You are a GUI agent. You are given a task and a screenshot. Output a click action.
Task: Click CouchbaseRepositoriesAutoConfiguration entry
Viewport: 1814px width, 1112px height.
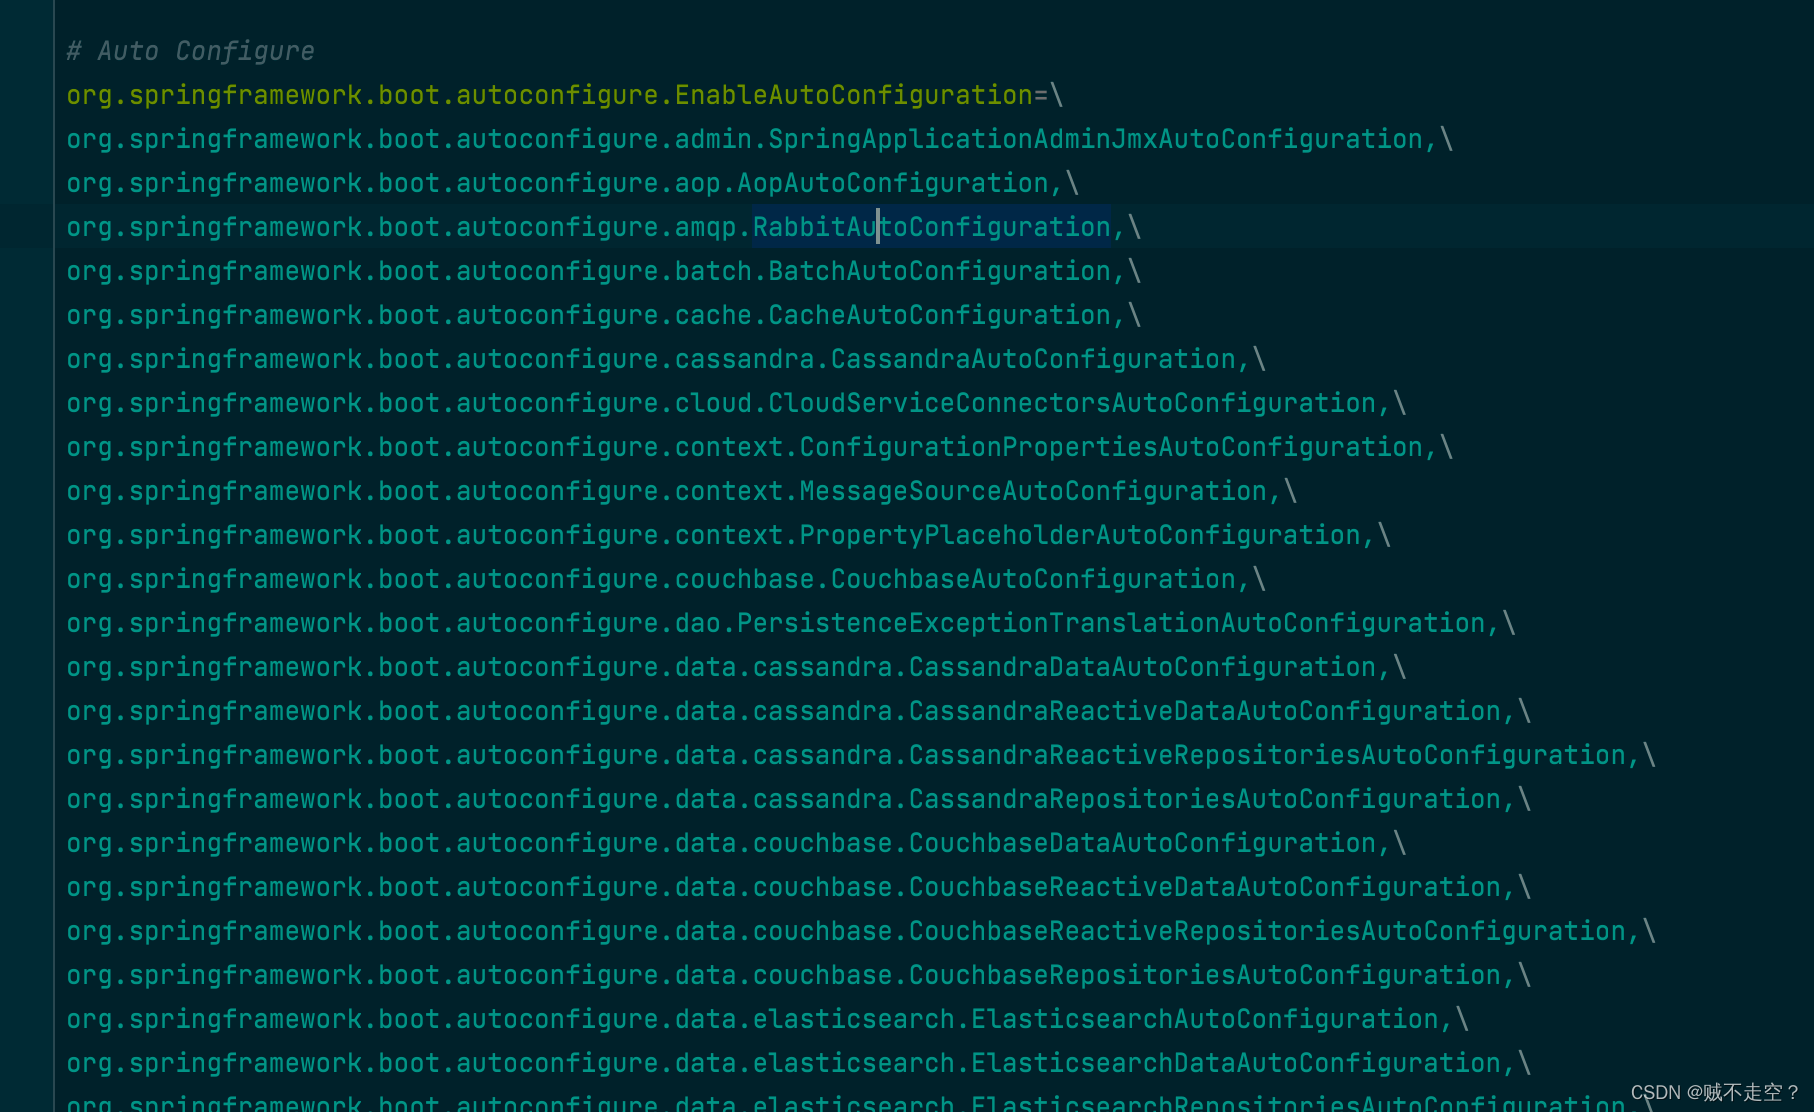pyautogui.click(x=798, y=975)
